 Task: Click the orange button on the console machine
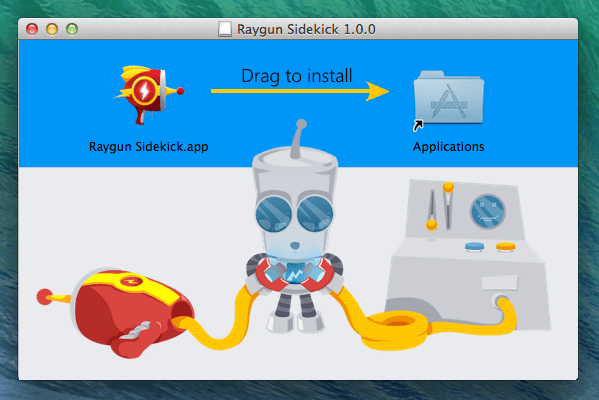click(506, 247)
